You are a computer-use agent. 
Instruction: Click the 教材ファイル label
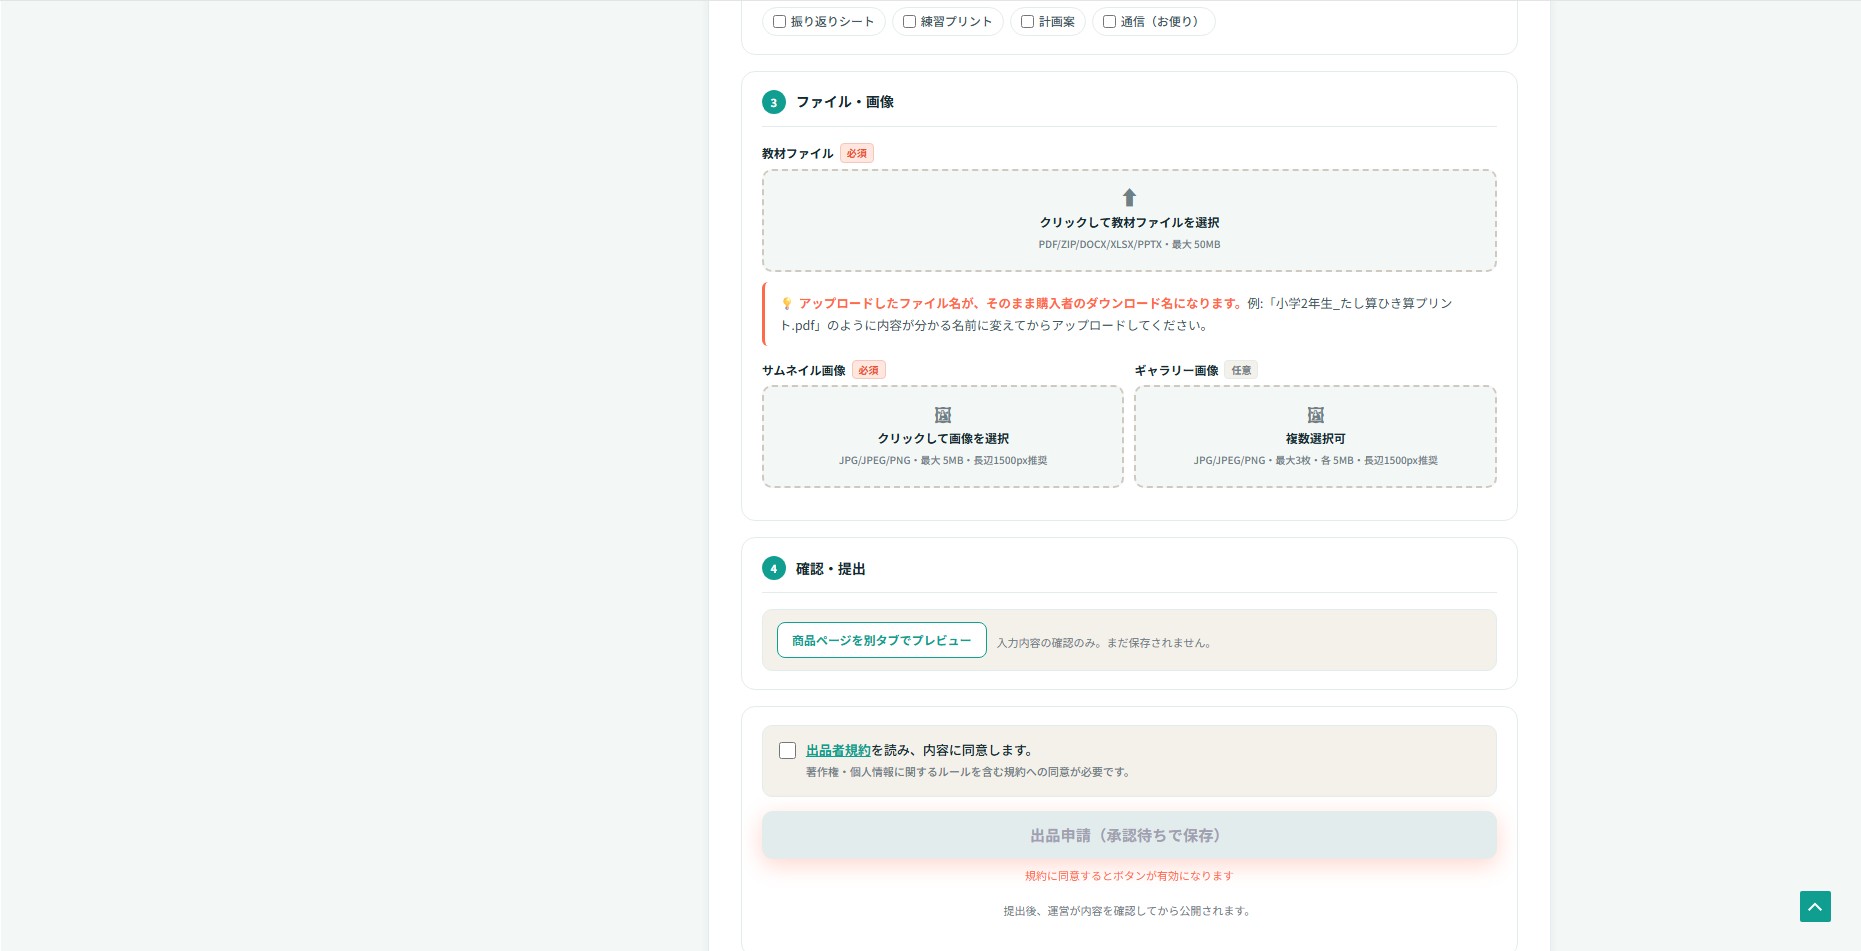797,153
